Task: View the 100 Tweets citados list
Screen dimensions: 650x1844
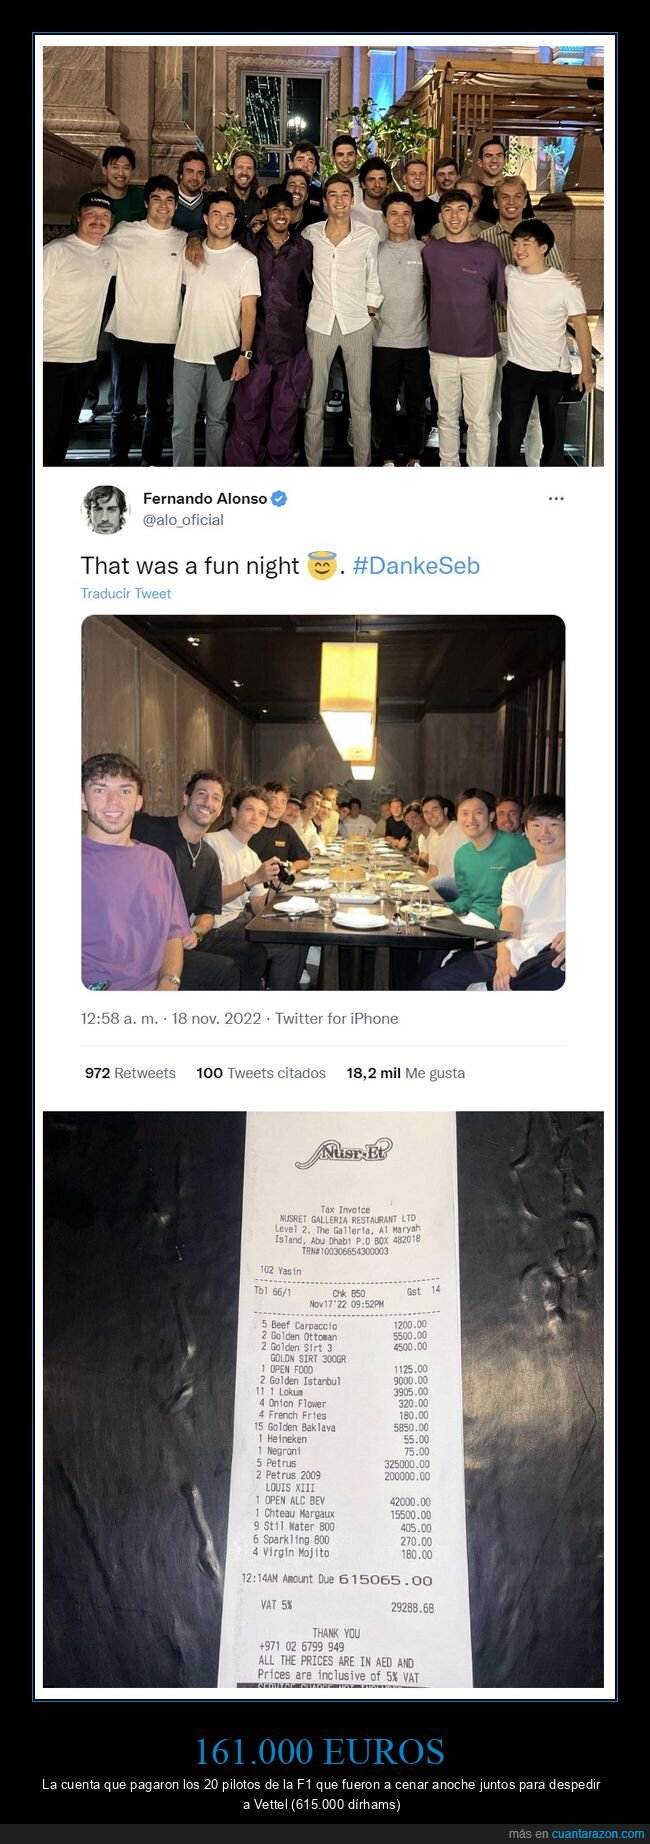Action: pos(261,1073)
